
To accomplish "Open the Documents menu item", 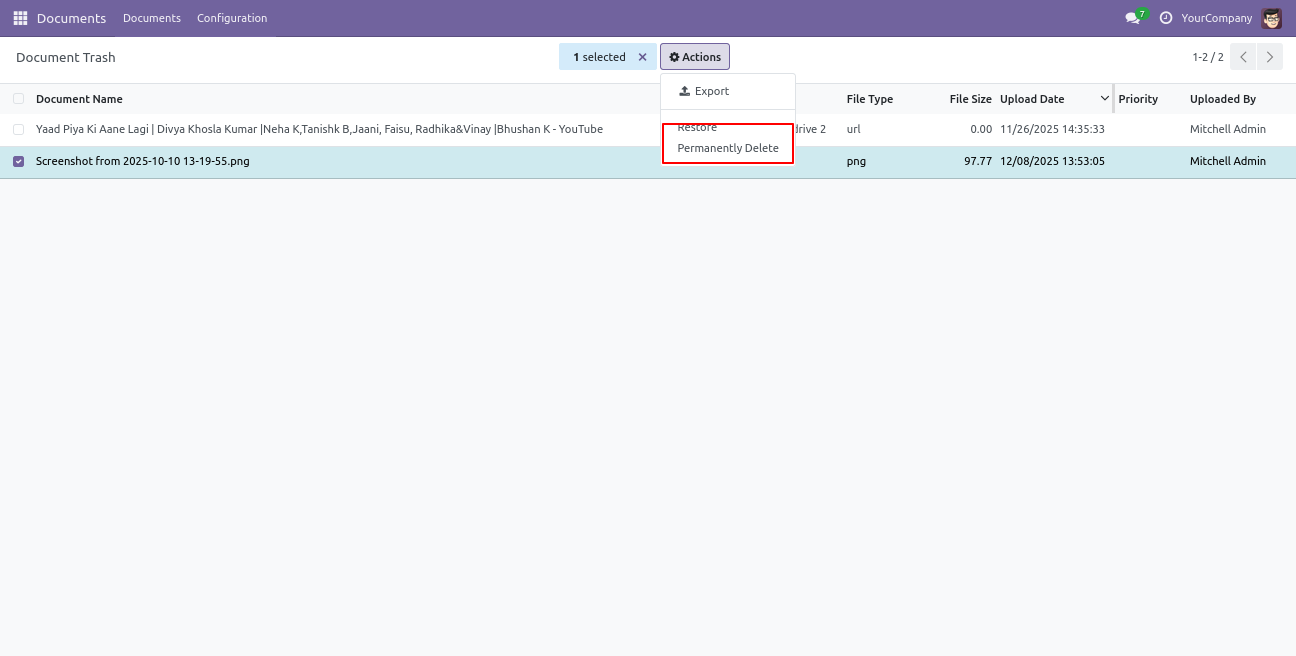I will tap(152, 18).
